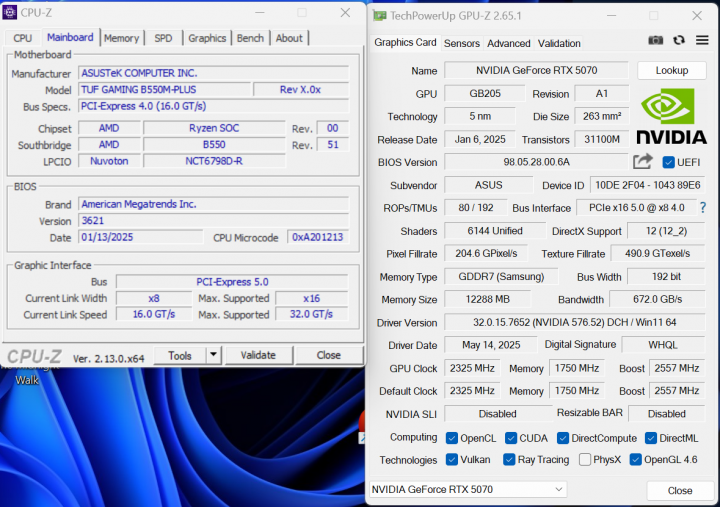Image resolution: width=720 pixels, height=507 pixels.
Task: Click Memory Size 12288 MB
Action: 487,299
